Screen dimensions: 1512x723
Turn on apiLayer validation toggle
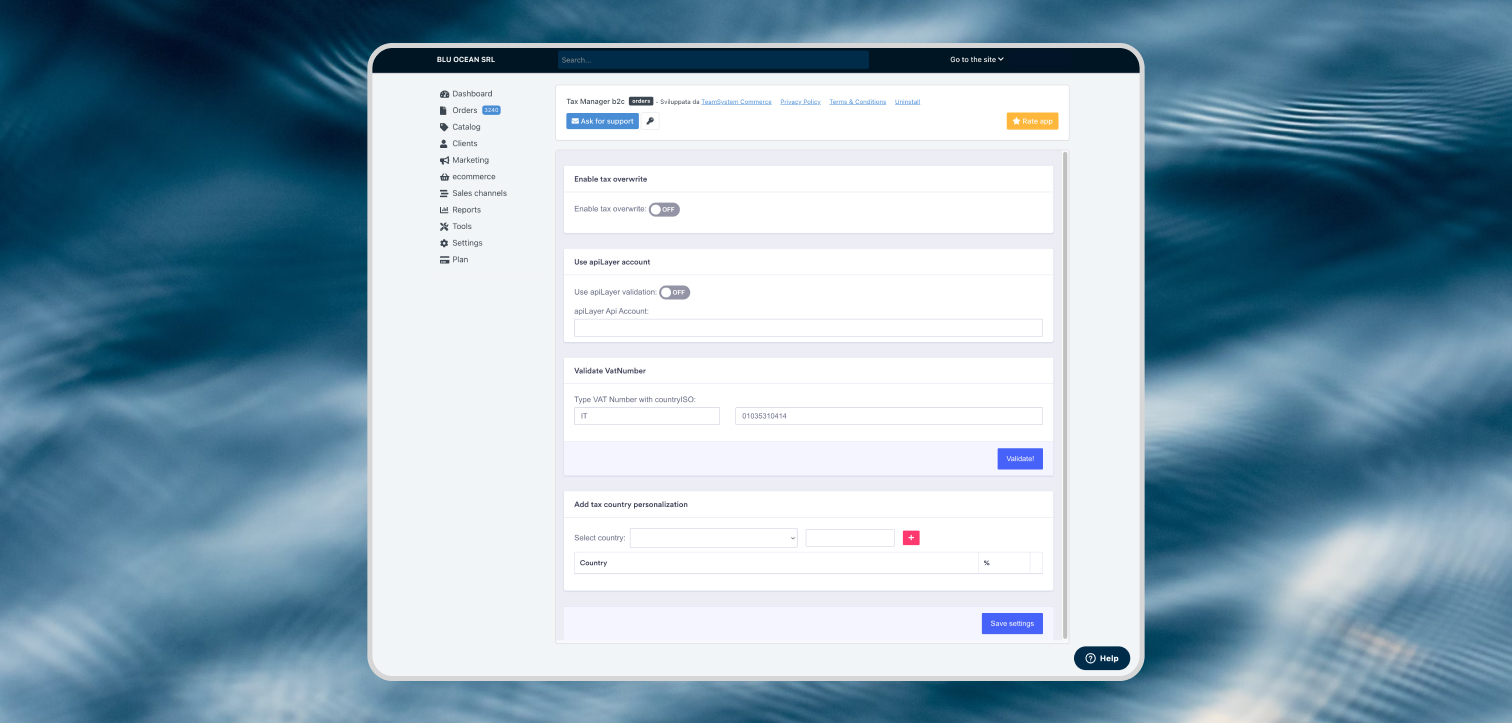(x=675, y=293)
